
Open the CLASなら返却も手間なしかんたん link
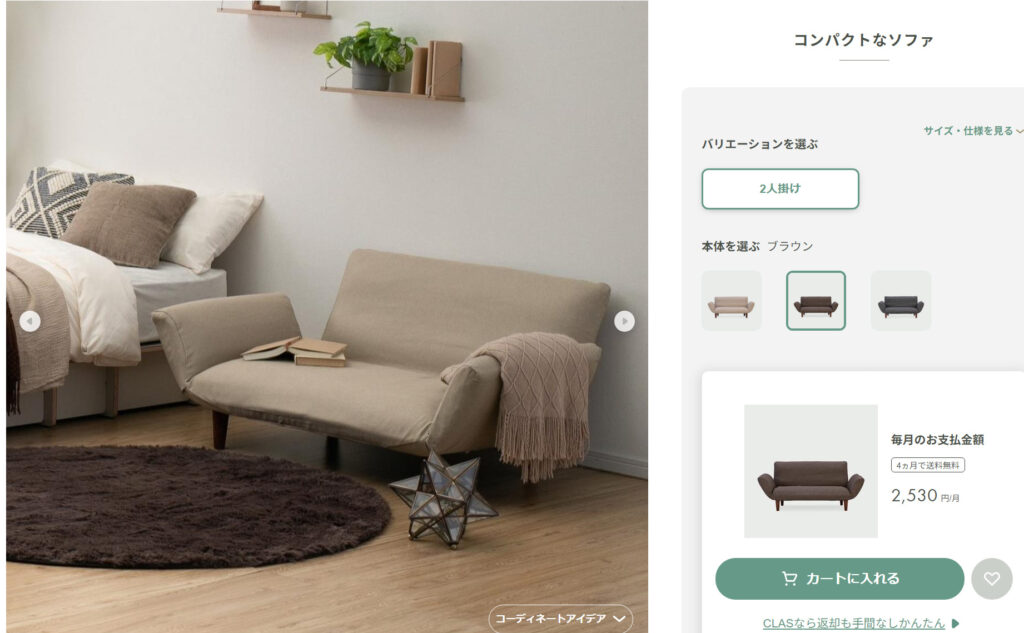854,623
